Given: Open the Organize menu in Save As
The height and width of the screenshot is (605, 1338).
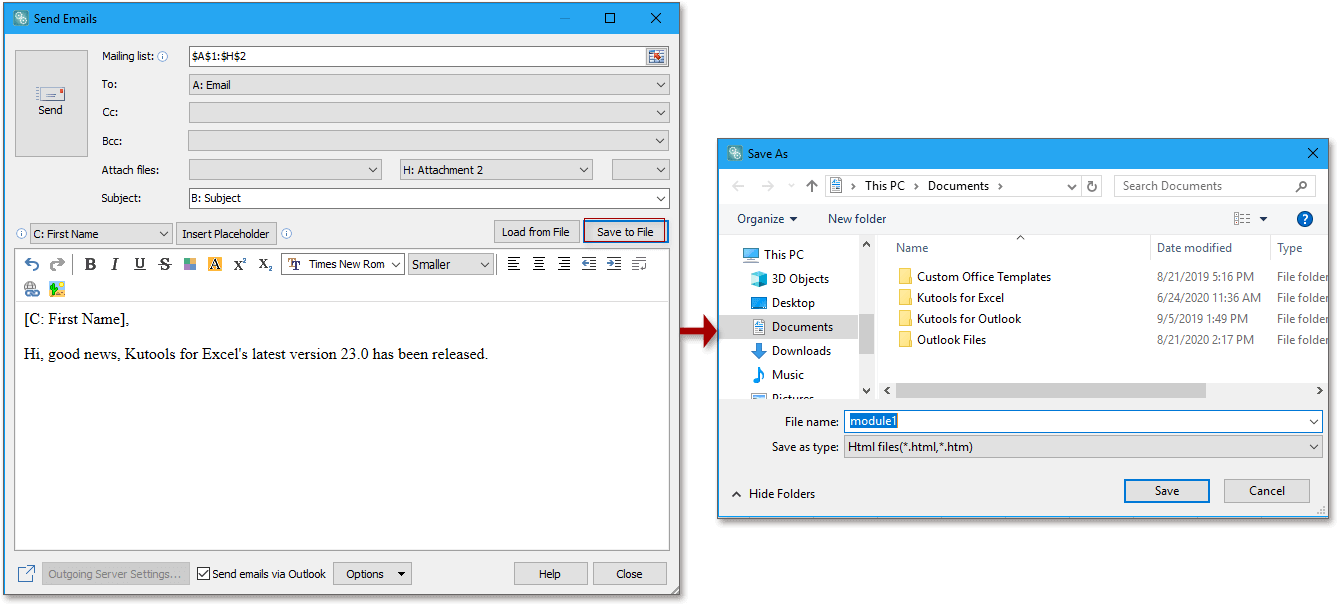Looking at the screenshot, I should 765,218.
